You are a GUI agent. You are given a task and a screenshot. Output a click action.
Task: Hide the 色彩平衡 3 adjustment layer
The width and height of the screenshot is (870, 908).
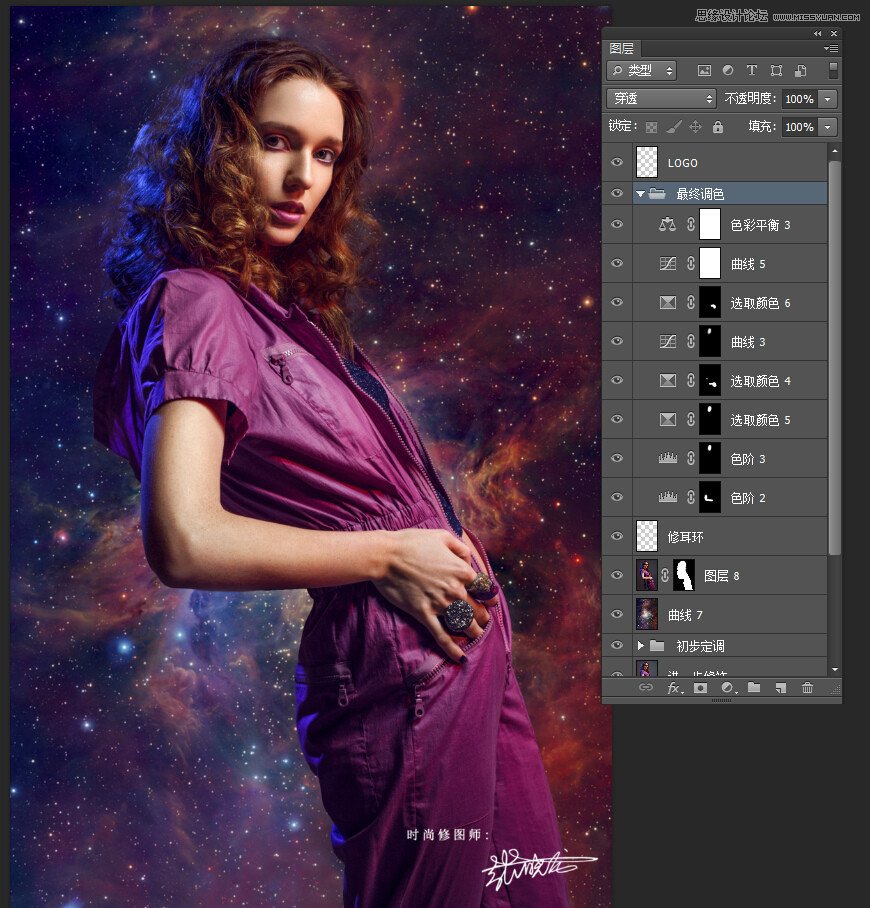tap(617, 225)
